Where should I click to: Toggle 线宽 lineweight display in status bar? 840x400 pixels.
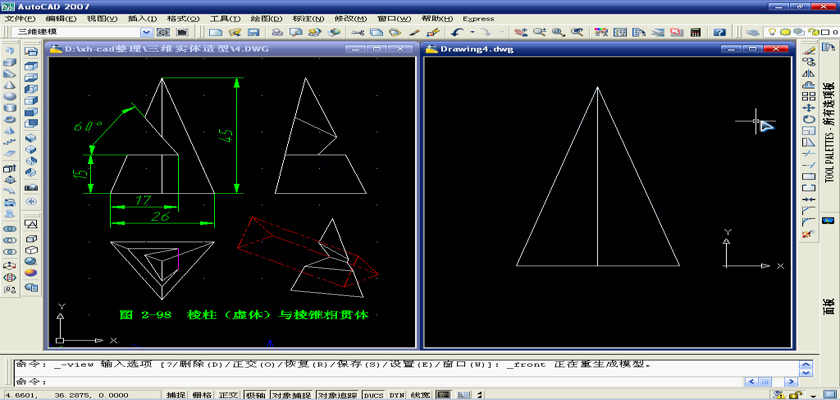click(x=421, y=395)
